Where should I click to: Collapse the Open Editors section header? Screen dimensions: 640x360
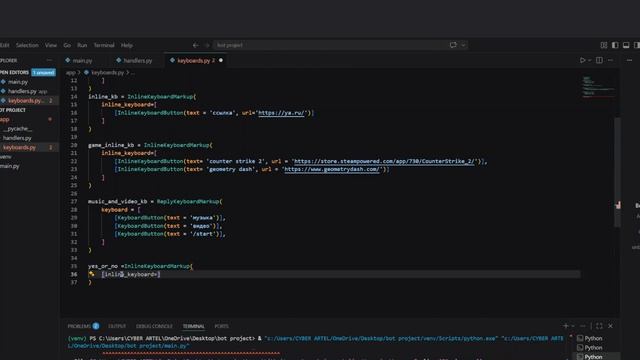pyautogui.click(x=15, y=73)
